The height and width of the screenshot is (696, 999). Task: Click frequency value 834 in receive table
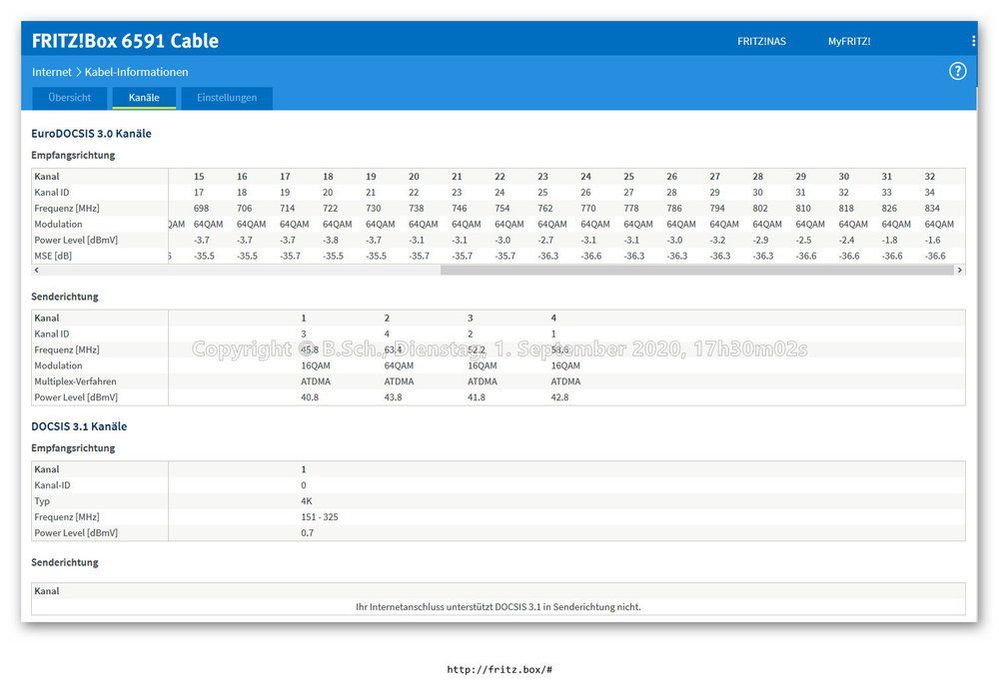(932, 208)
